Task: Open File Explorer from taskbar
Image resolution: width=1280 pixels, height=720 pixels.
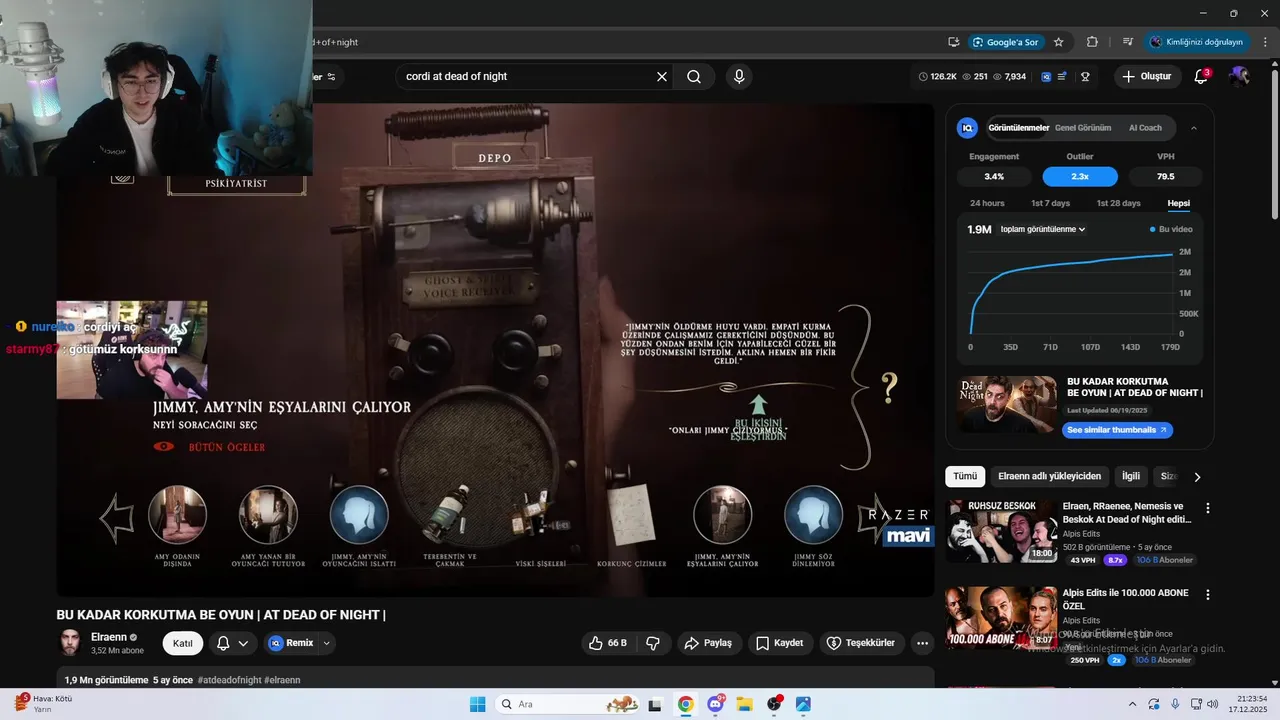Action: pos(744,704)
